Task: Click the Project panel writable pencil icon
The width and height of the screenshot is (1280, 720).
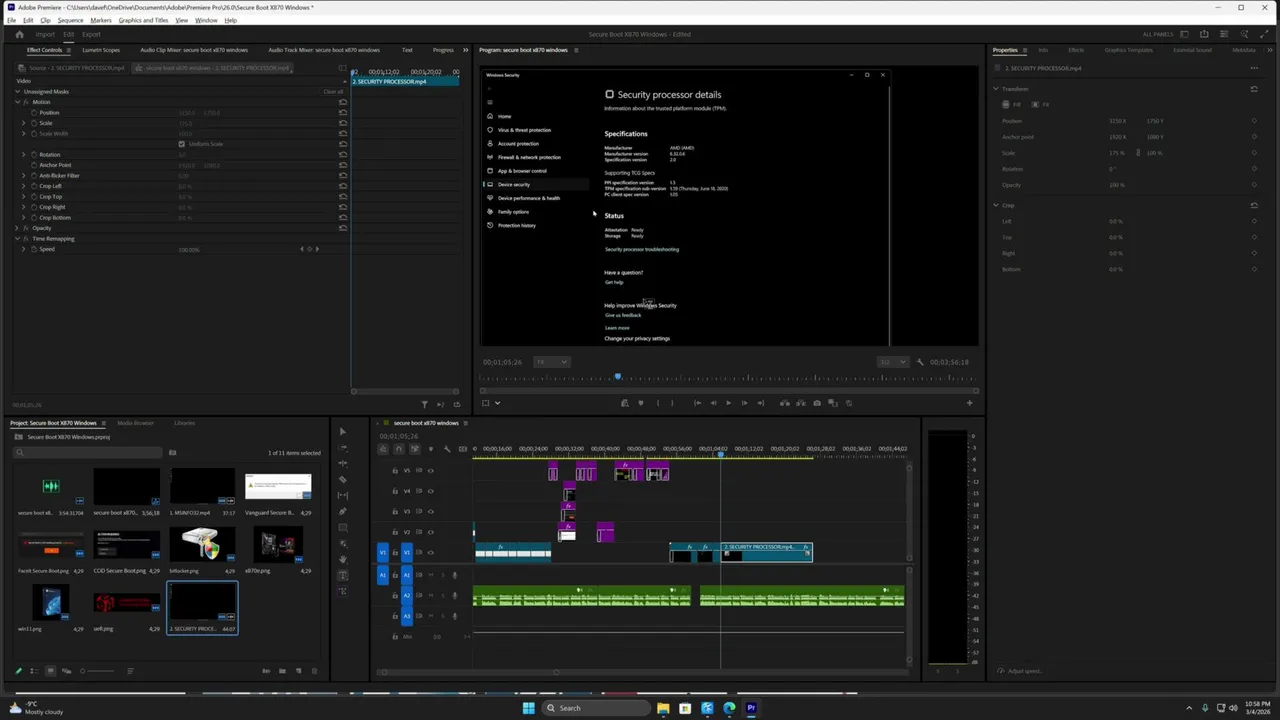Action: pyautogui.click(x=18, y=671)
